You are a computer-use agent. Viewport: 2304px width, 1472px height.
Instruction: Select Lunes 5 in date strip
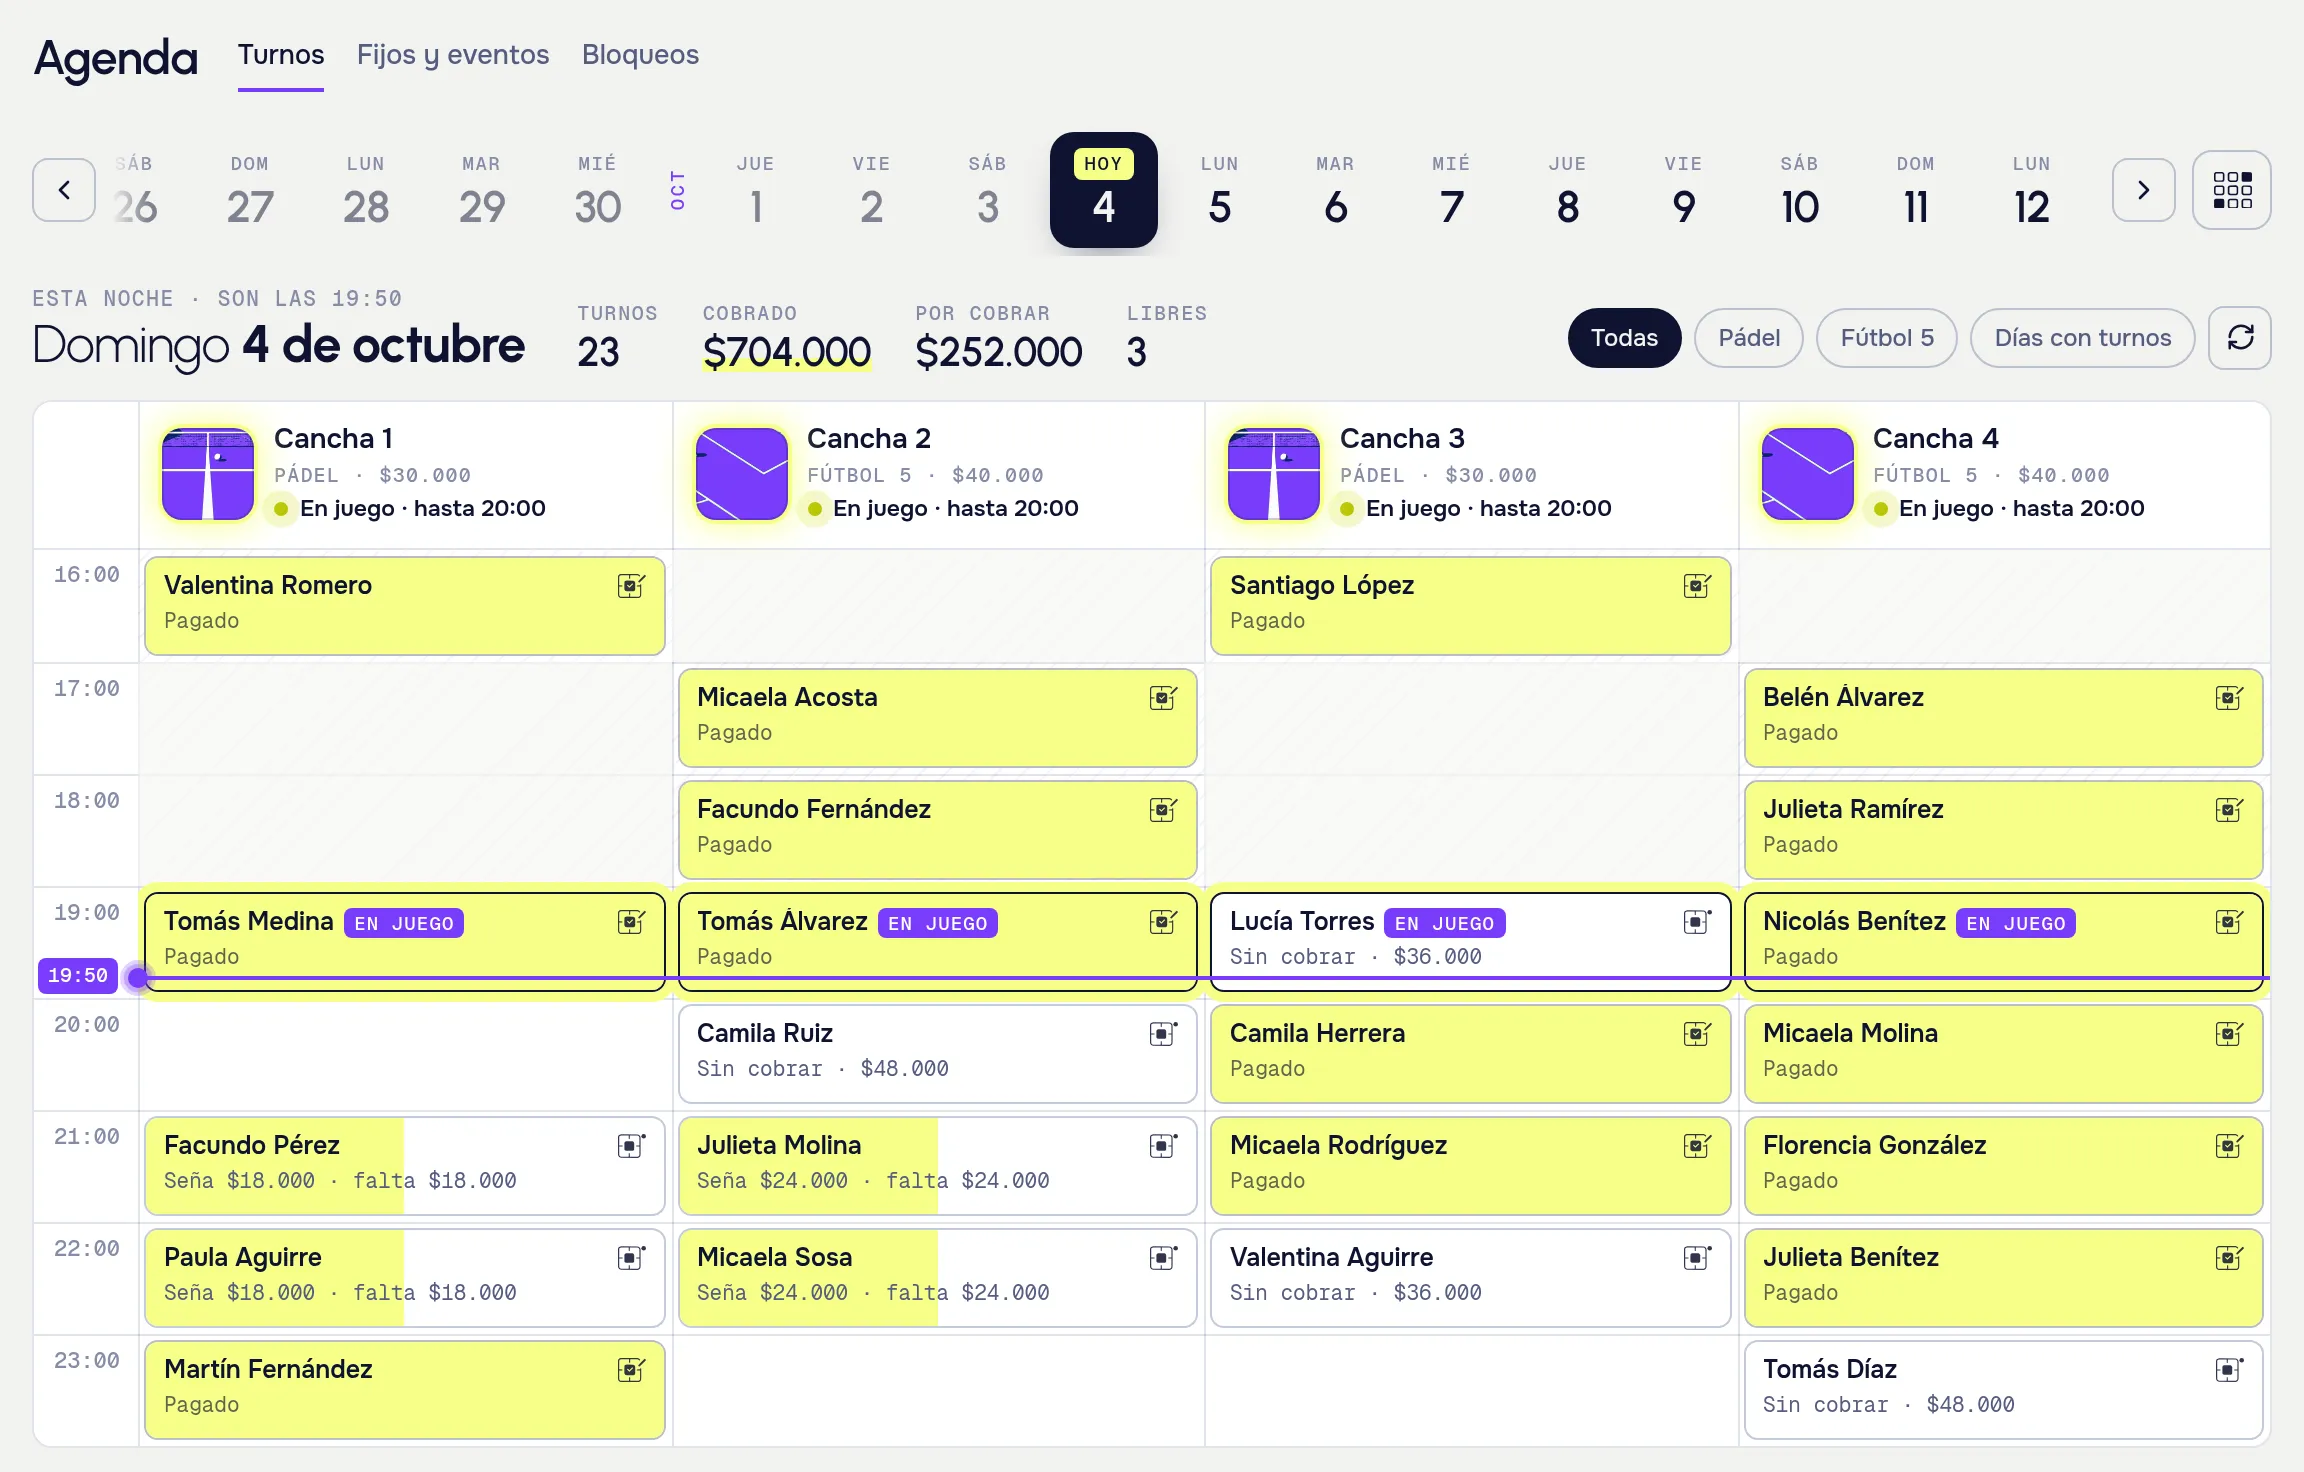click(x=1219, y=190)
